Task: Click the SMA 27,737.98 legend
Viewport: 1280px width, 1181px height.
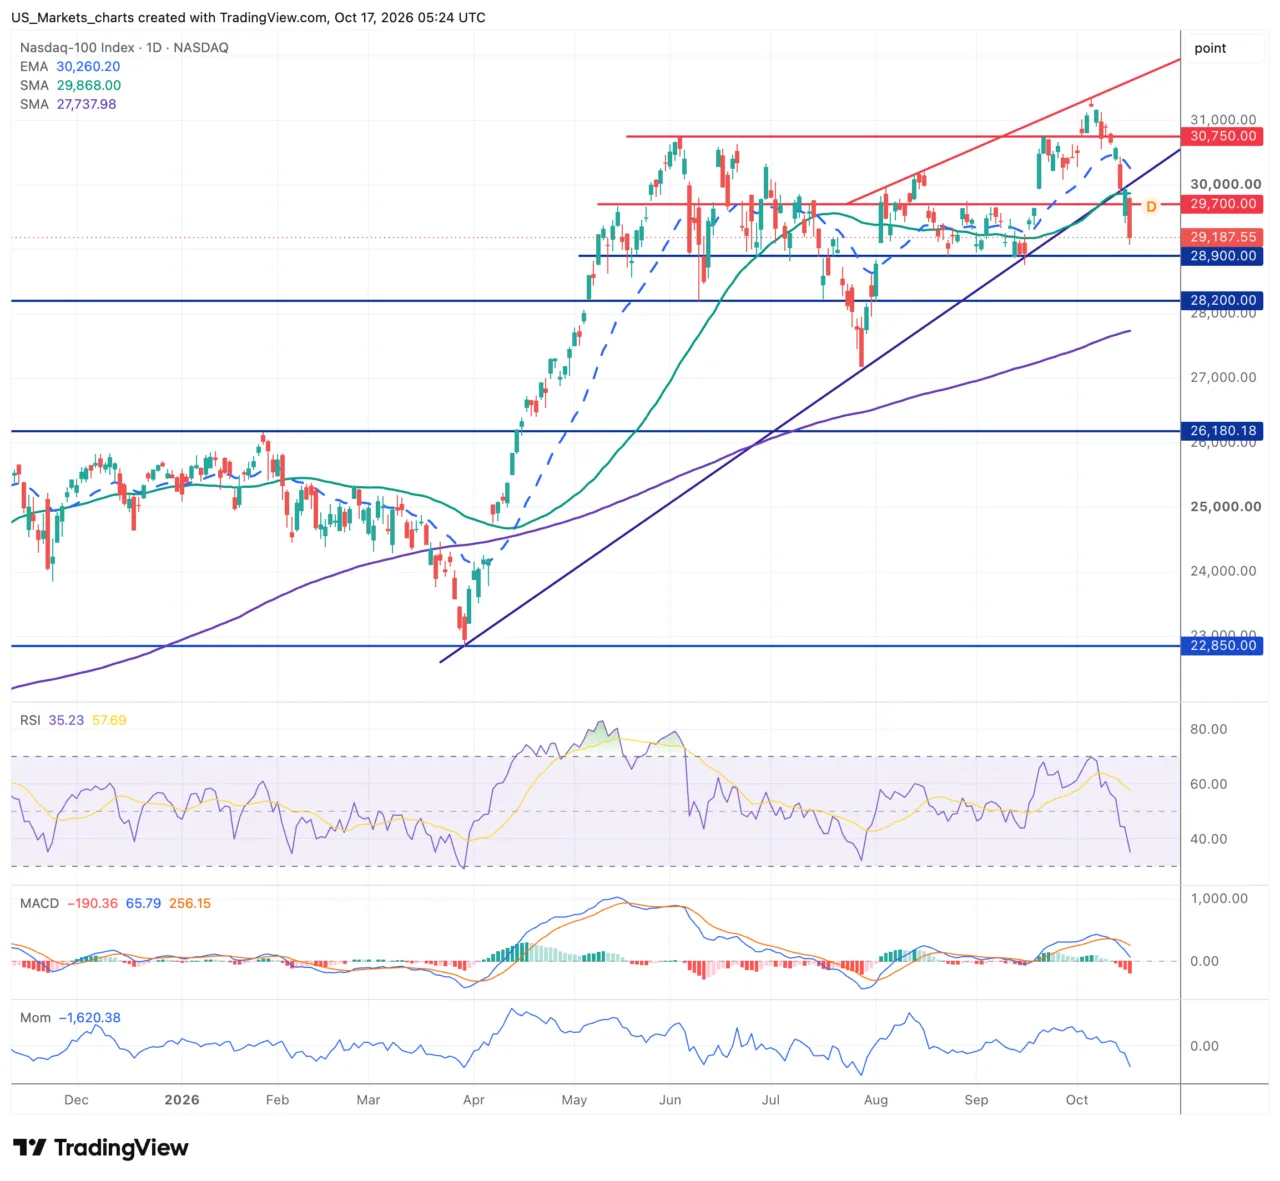Action: coord(68,104)
